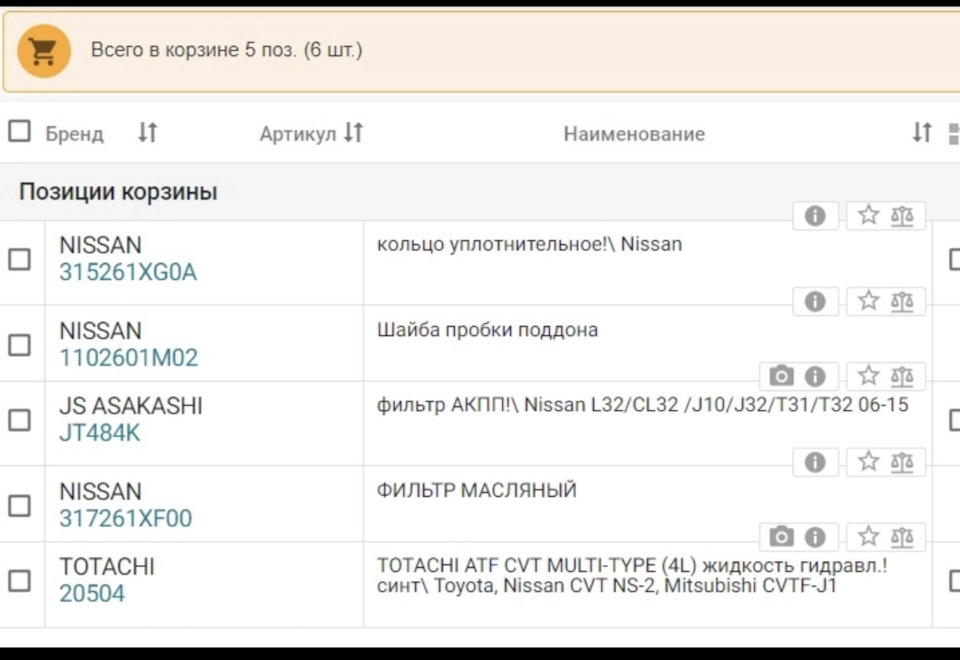
Task: Tick the TOTACHI 20504 row checkbox
Action: pyautogui.click(x=19, y=580)
